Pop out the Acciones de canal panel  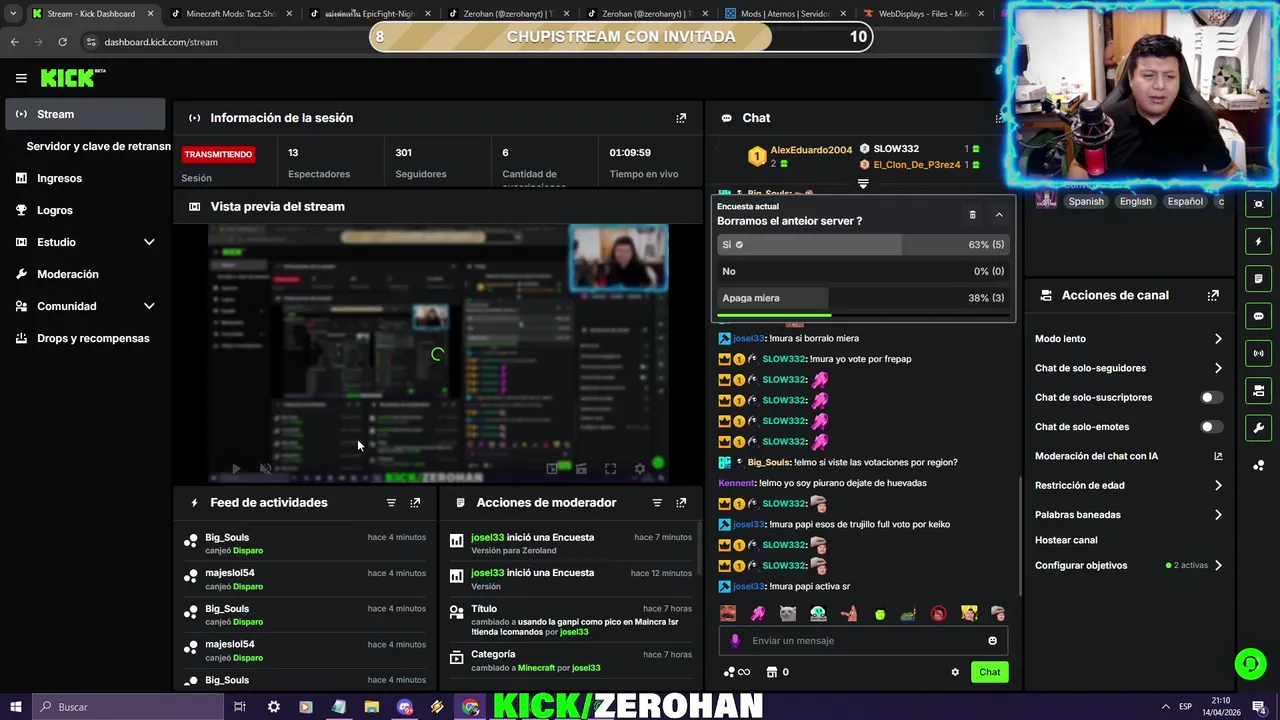pos(1213,295)
